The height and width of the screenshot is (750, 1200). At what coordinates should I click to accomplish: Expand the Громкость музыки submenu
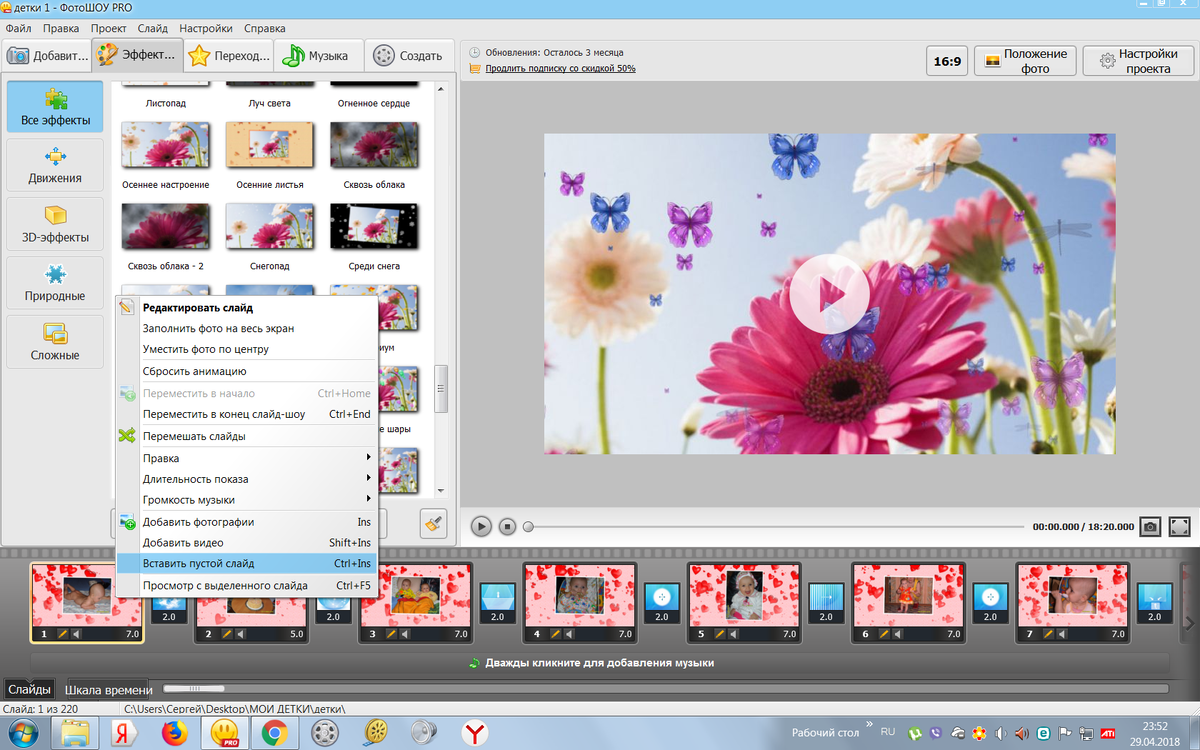pos(246,499)
